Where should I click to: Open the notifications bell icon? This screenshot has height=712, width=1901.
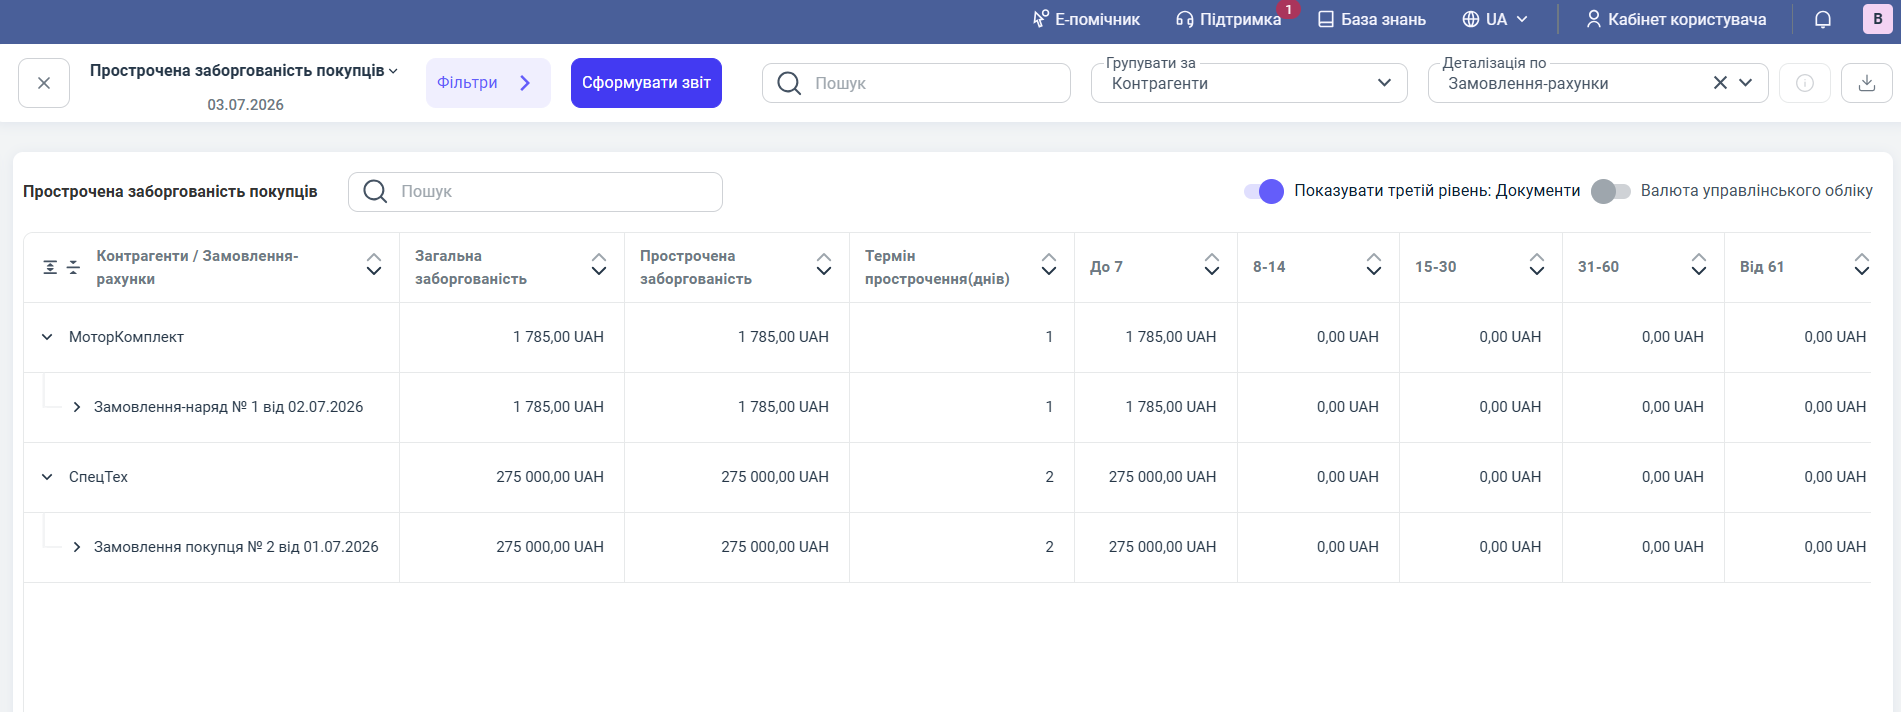coord(1823,19)
